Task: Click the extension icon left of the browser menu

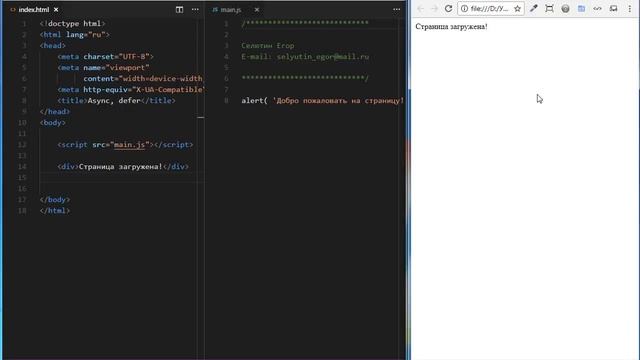Action: click(x=613, y=9)
